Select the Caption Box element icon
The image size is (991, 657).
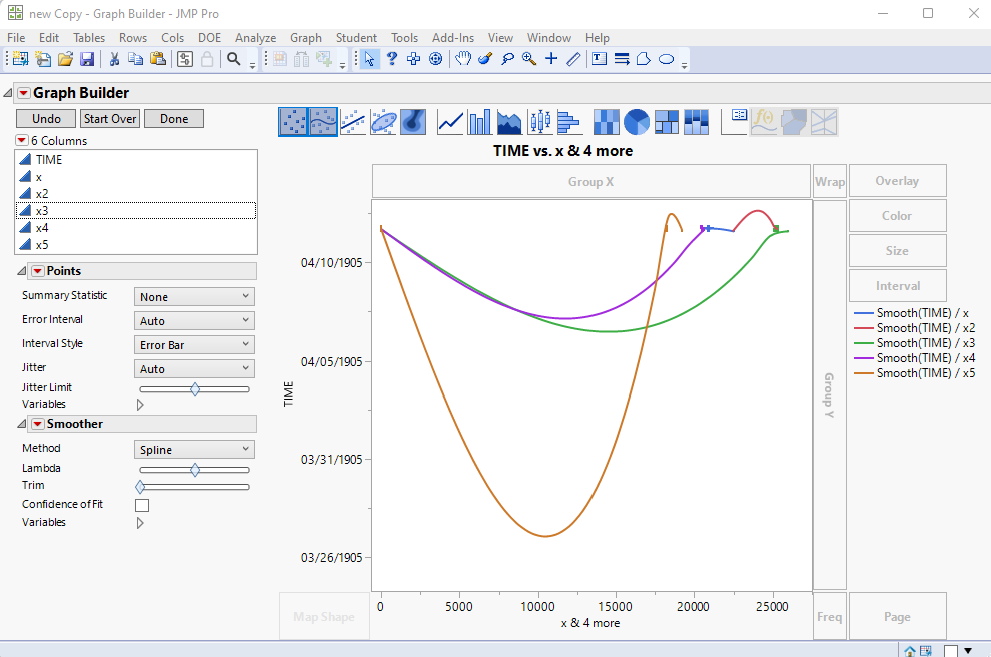coord(734,122)
